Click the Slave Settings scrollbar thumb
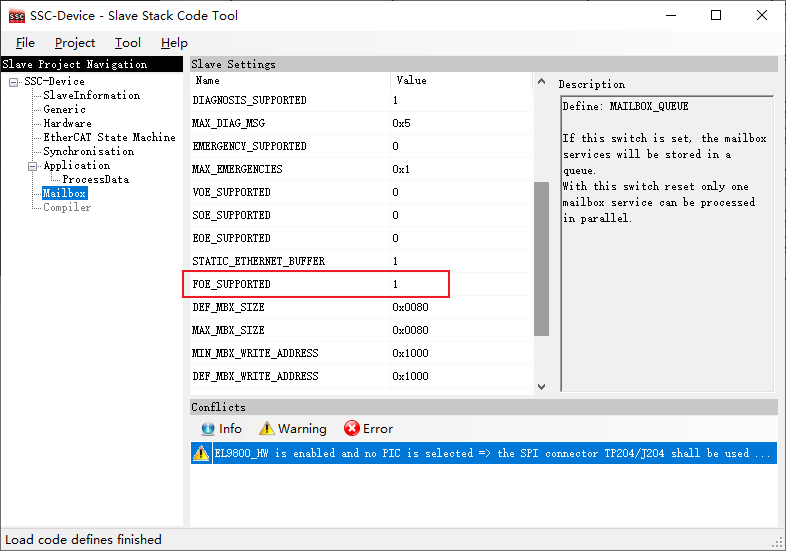This screenshot has height=551, width=786. point(541,259)
